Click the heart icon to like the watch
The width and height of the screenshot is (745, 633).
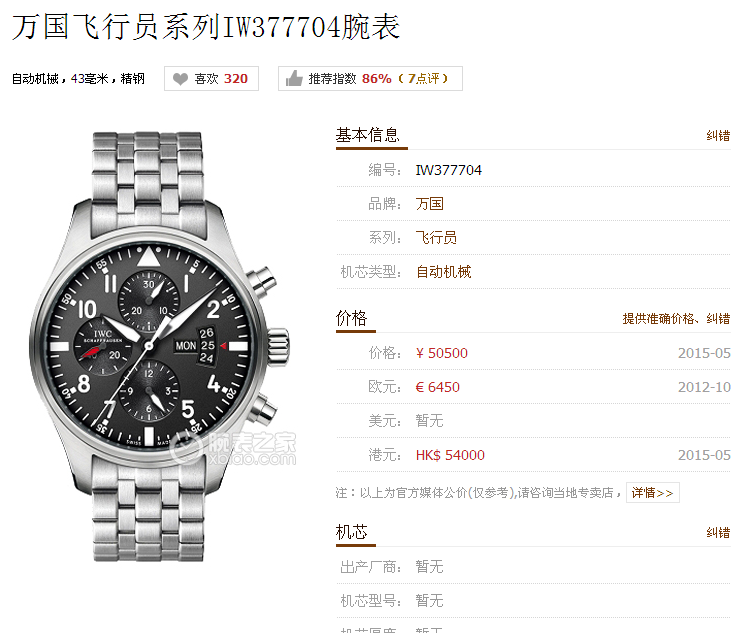tap(180, 79)
